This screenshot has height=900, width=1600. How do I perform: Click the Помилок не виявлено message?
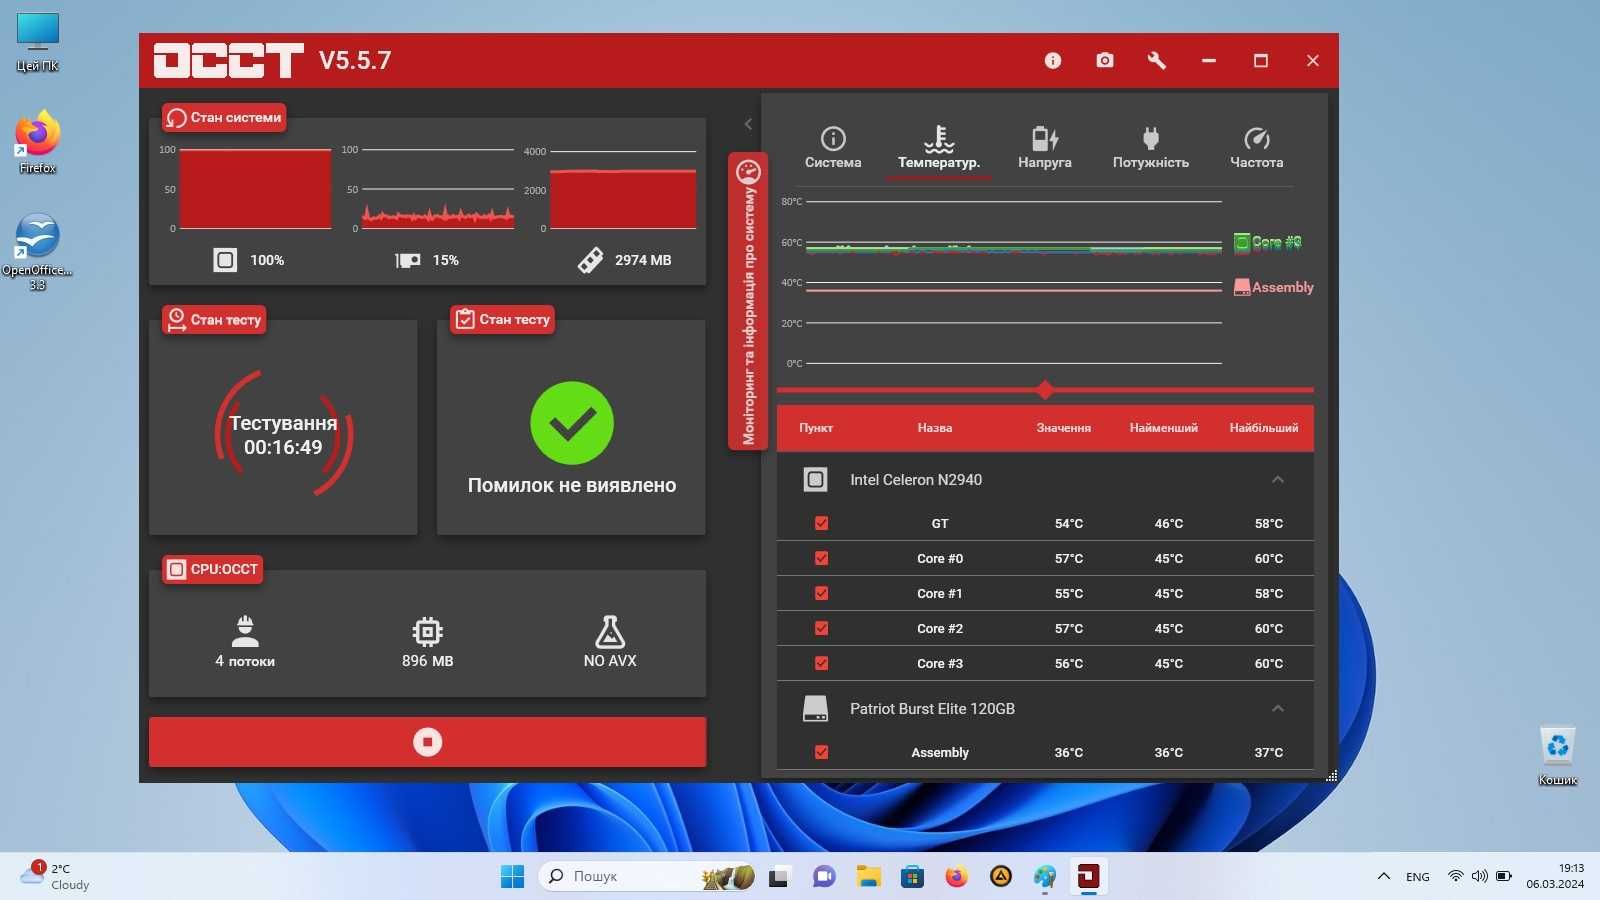coord(572,485)
